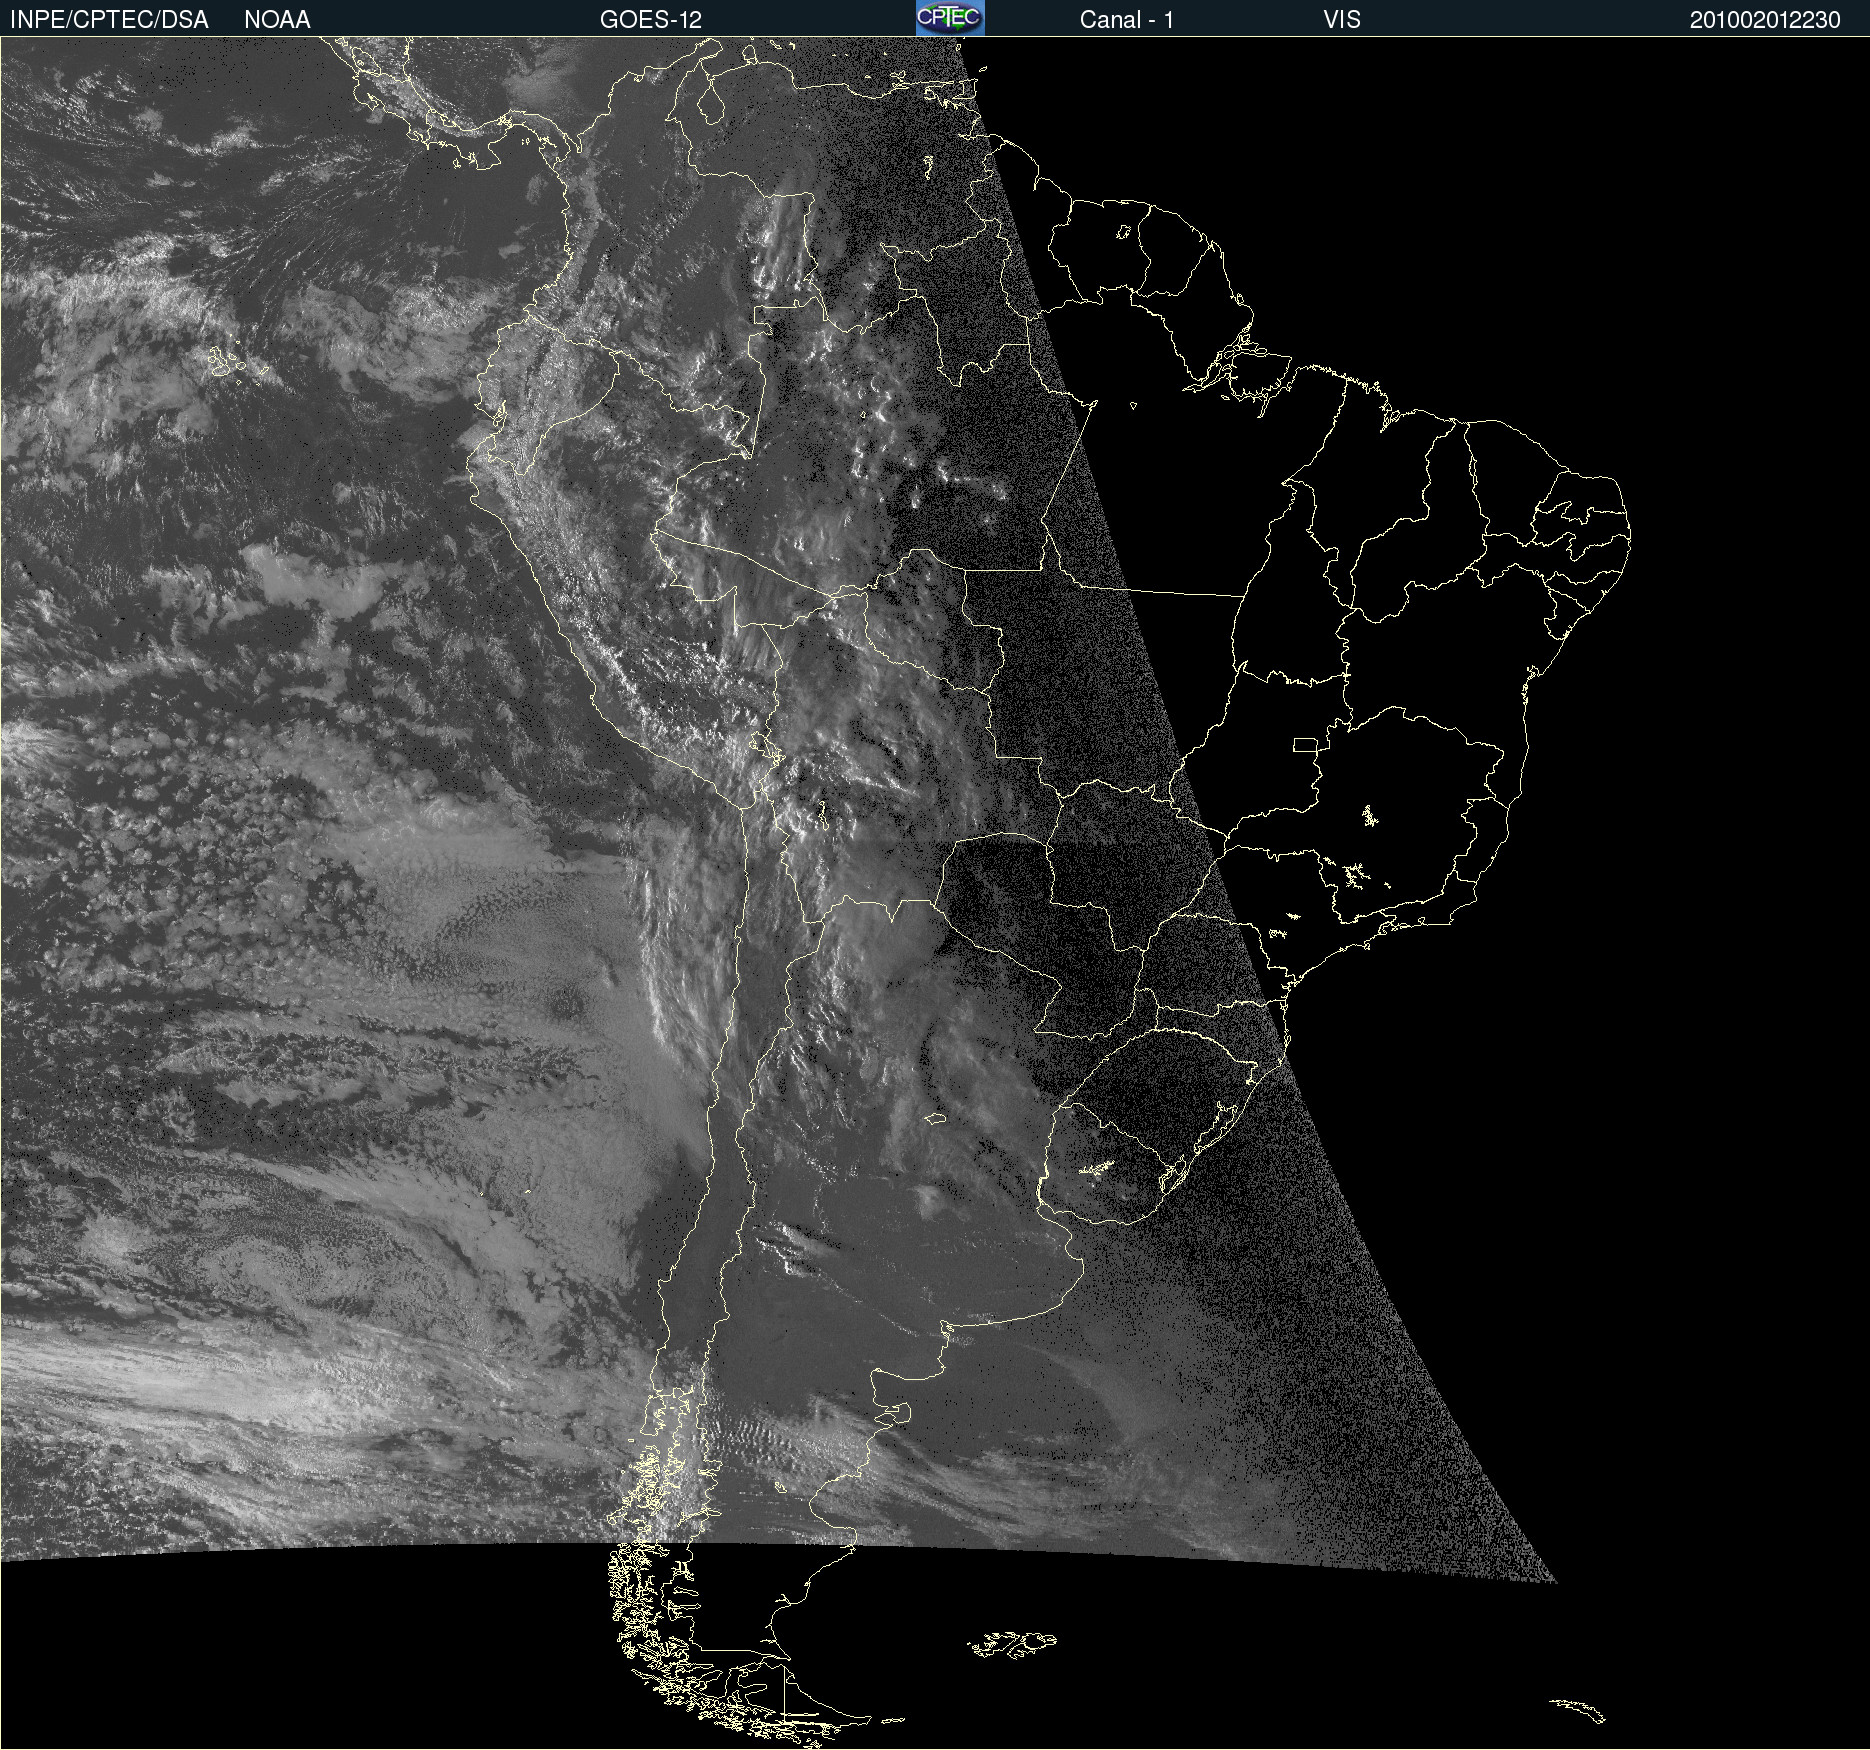Click the 201002012230 timestamp
1870x1750 pixels.
coord(1765,20)
